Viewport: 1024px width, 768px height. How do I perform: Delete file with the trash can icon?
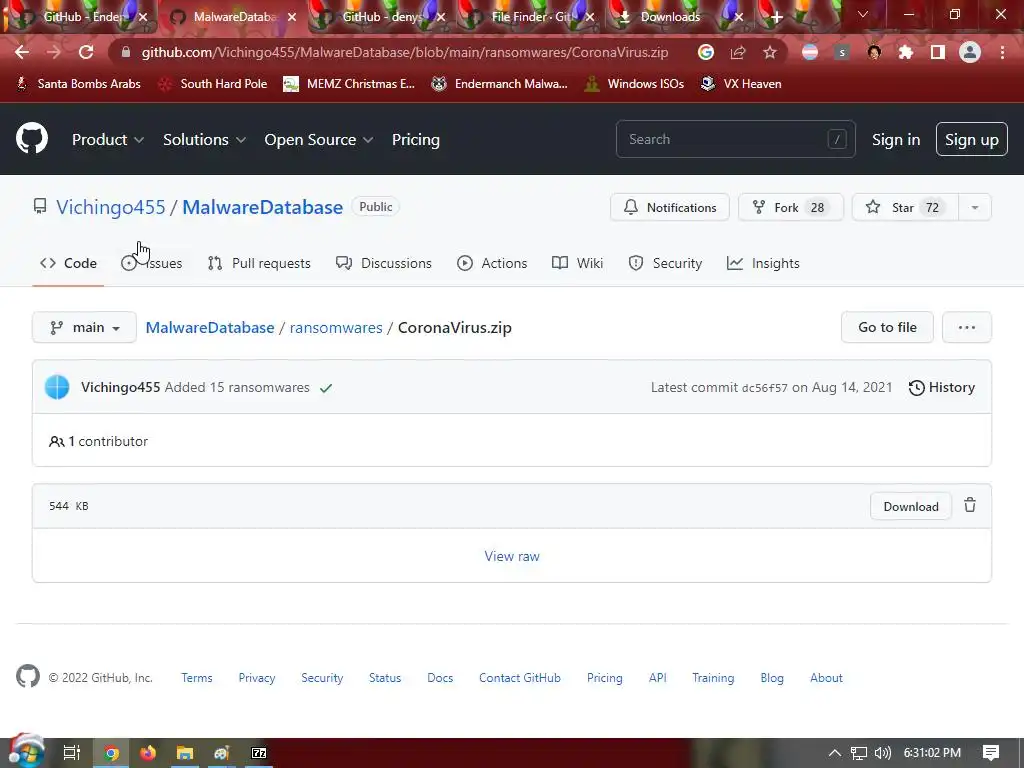click(x=970, y=505)
